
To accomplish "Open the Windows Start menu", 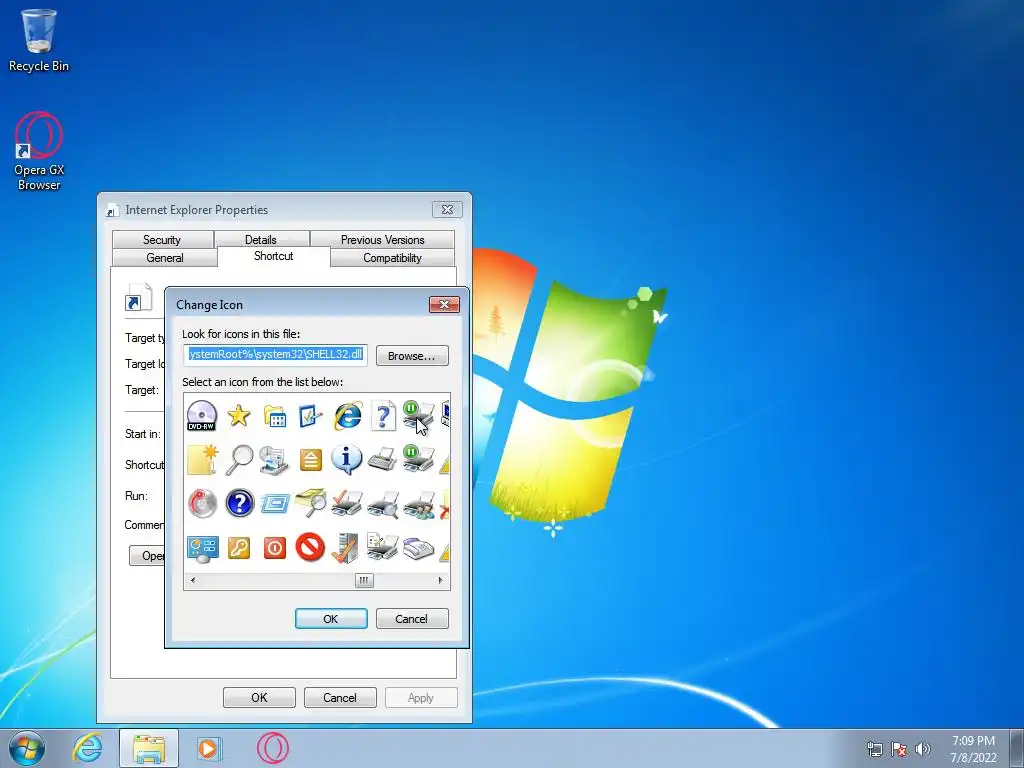I will click(26, 748).
